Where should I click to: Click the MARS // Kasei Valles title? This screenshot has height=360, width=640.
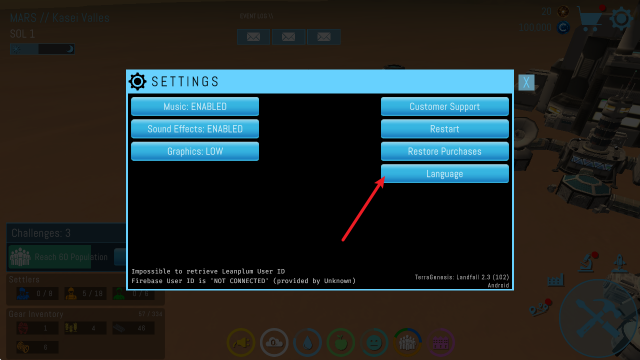click(60, 18)
